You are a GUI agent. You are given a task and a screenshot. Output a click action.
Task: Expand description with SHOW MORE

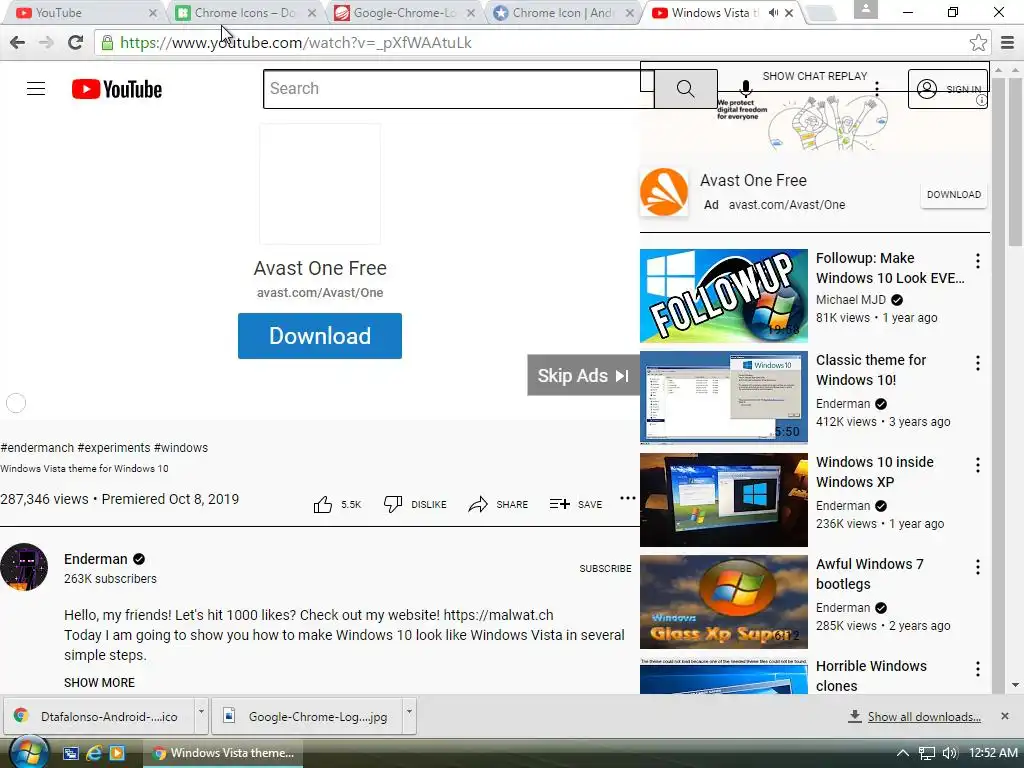tap(99, 682)
